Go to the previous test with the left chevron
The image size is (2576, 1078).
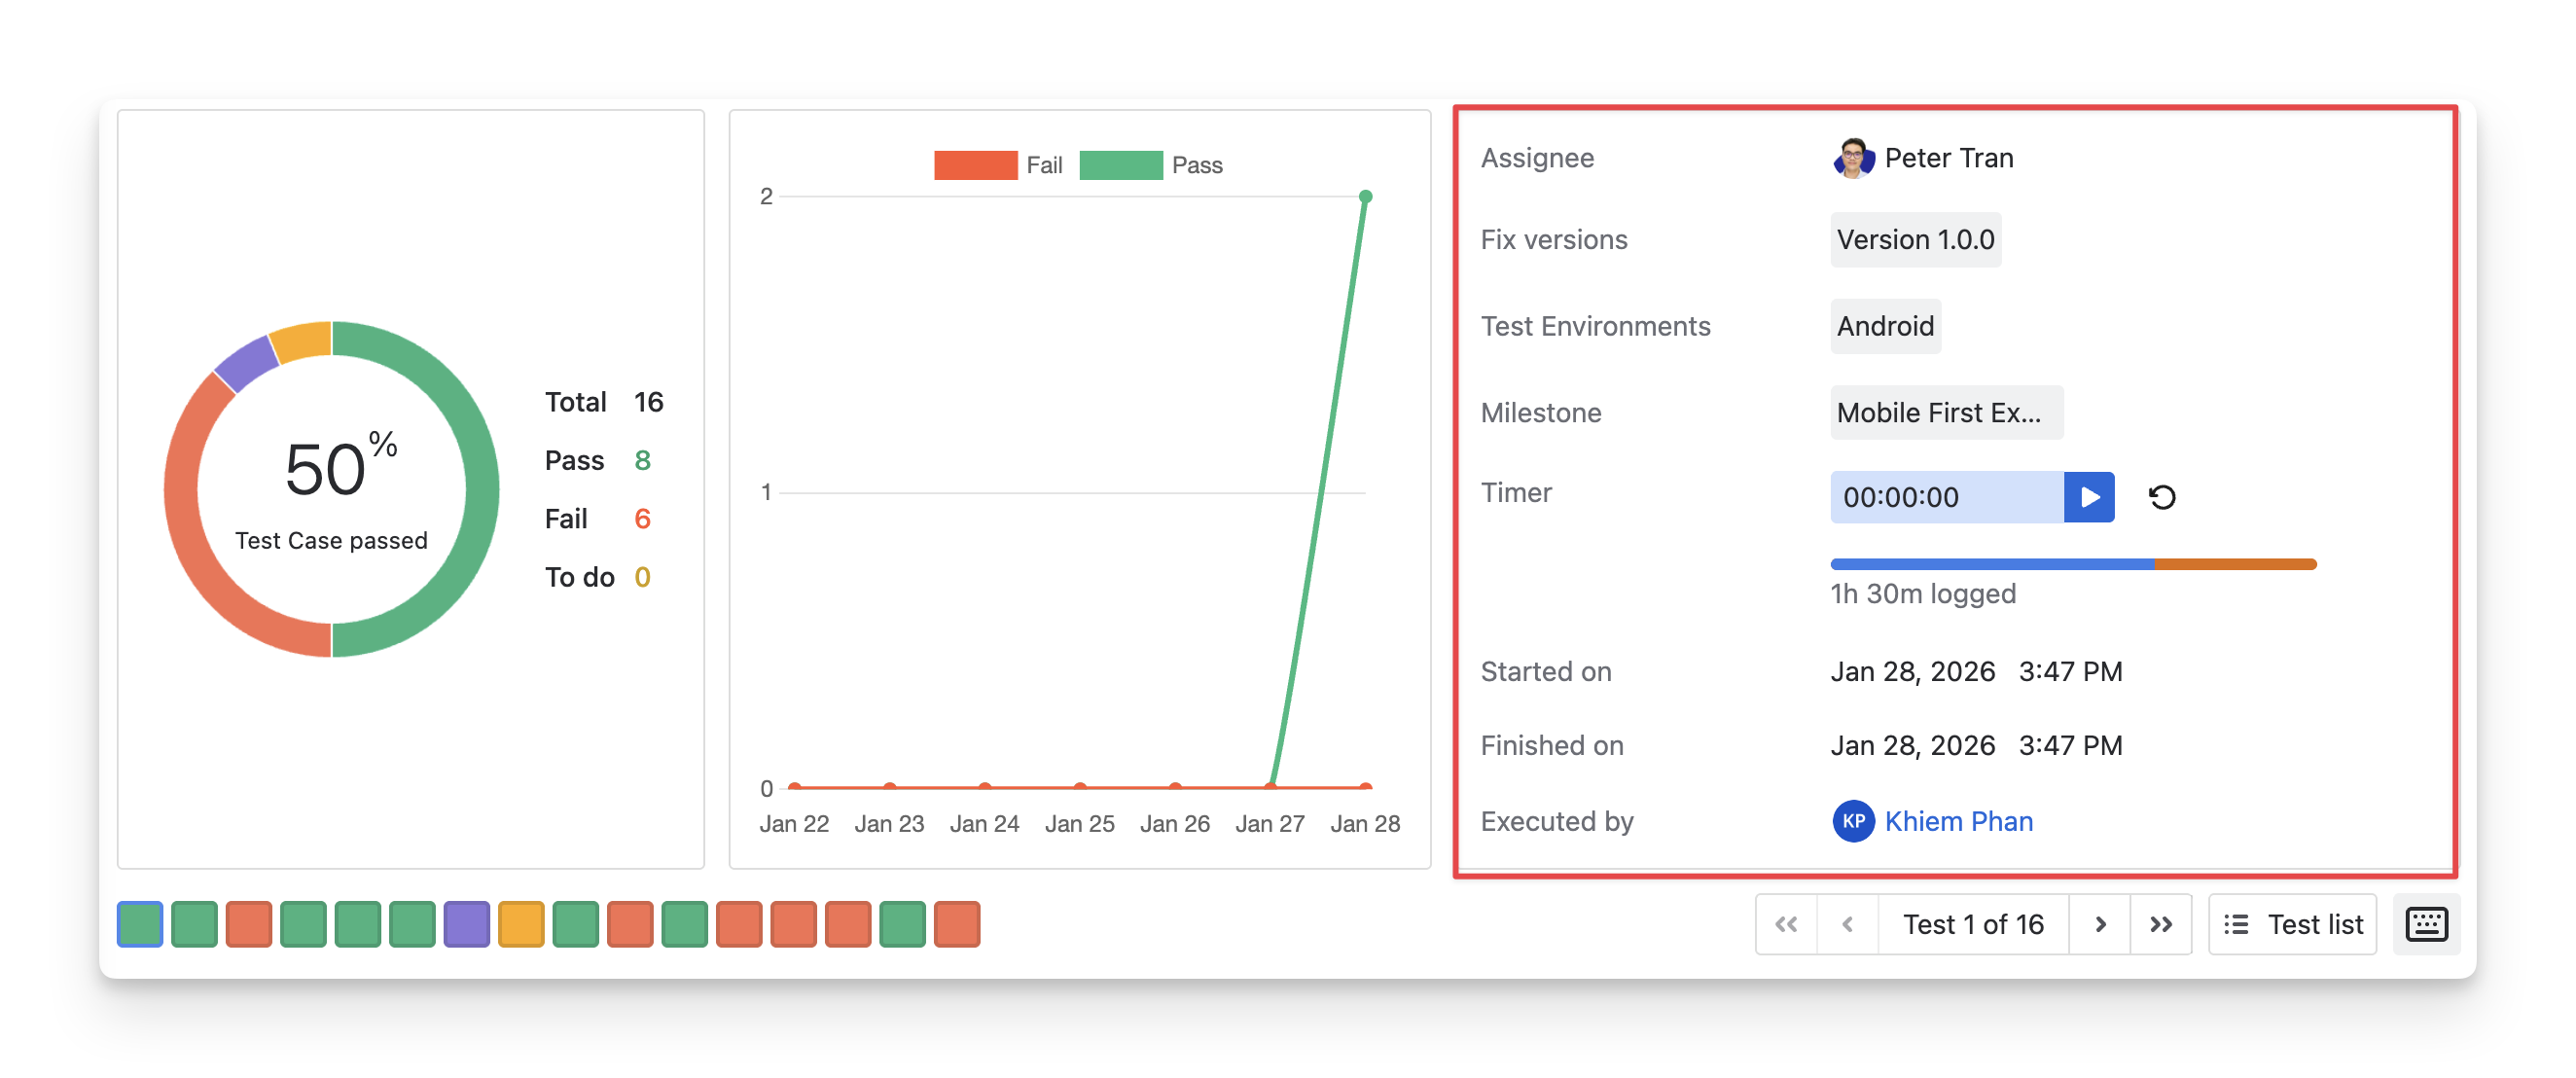[x=1847, y=924]
